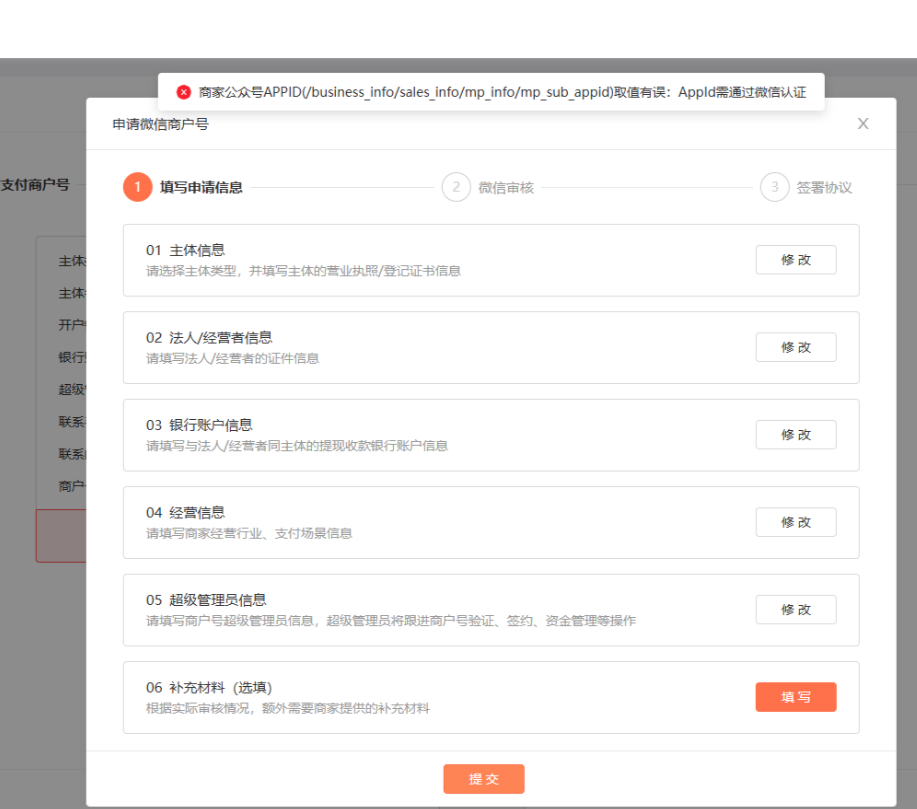Submit the application with 提交 button
Image resolution: width=917 pixels, height=809 pixels.
point(484,779)
